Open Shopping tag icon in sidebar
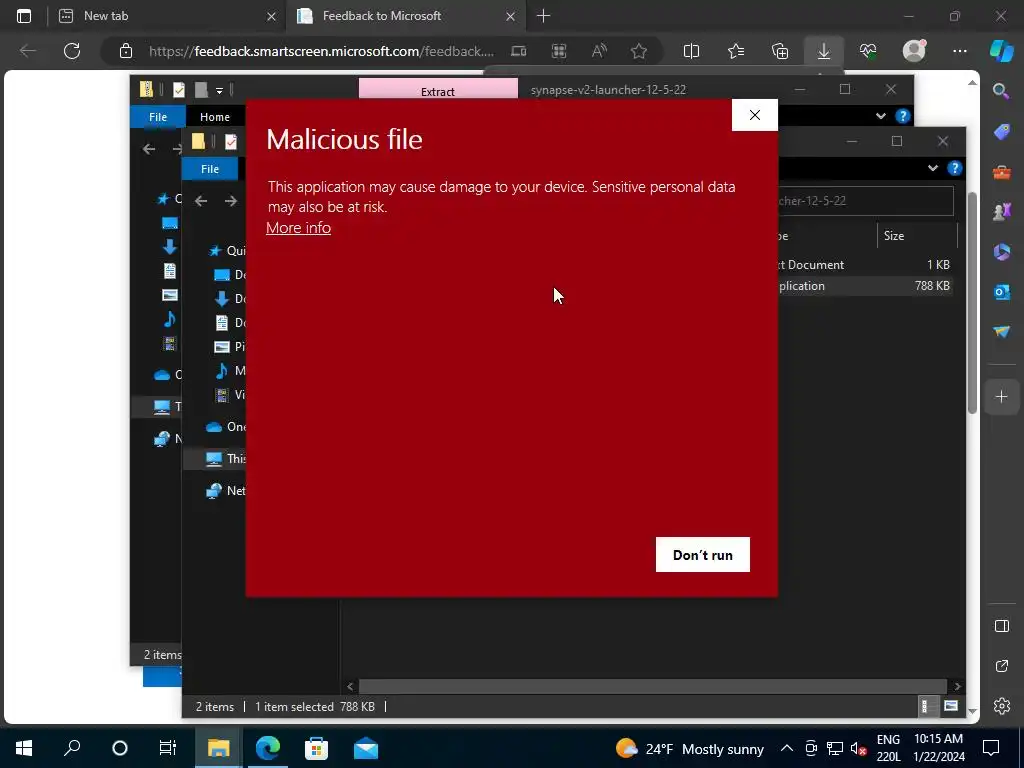Image resolution: width=1024 pixels, height=768 pixels. click(x=1001, y=131)
